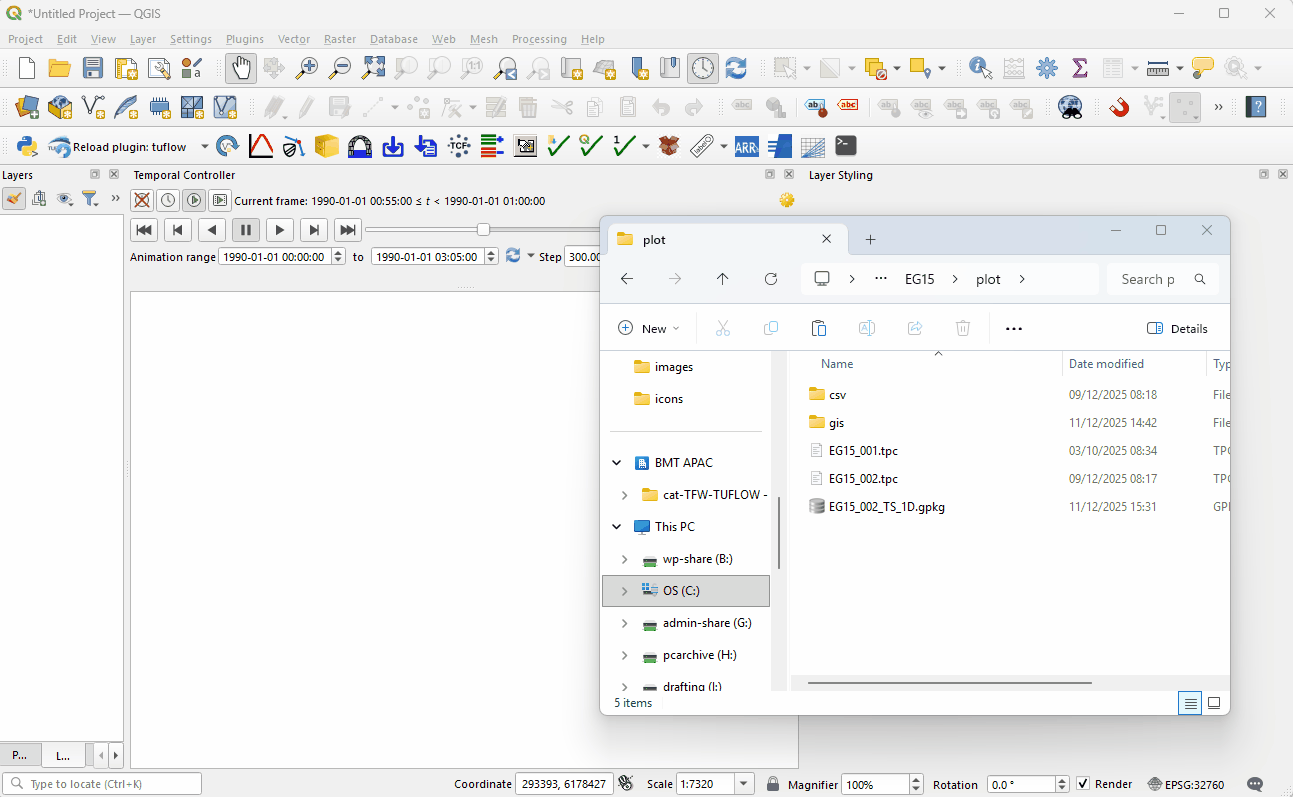1293x797 pixels.
Task: Select the EG15_002_TS_1D.gpkg file
Action: (886, 507)
